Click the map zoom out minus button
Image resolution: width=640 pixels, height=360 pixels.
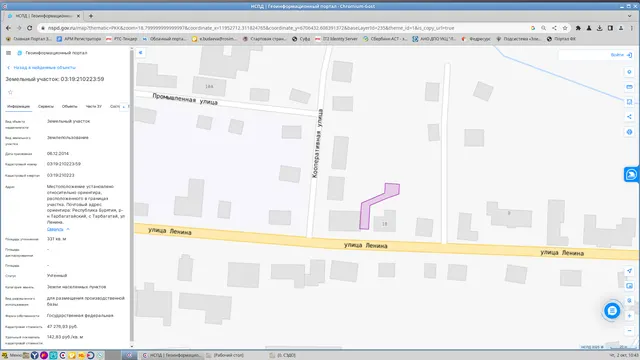click(x=629, y=331)
